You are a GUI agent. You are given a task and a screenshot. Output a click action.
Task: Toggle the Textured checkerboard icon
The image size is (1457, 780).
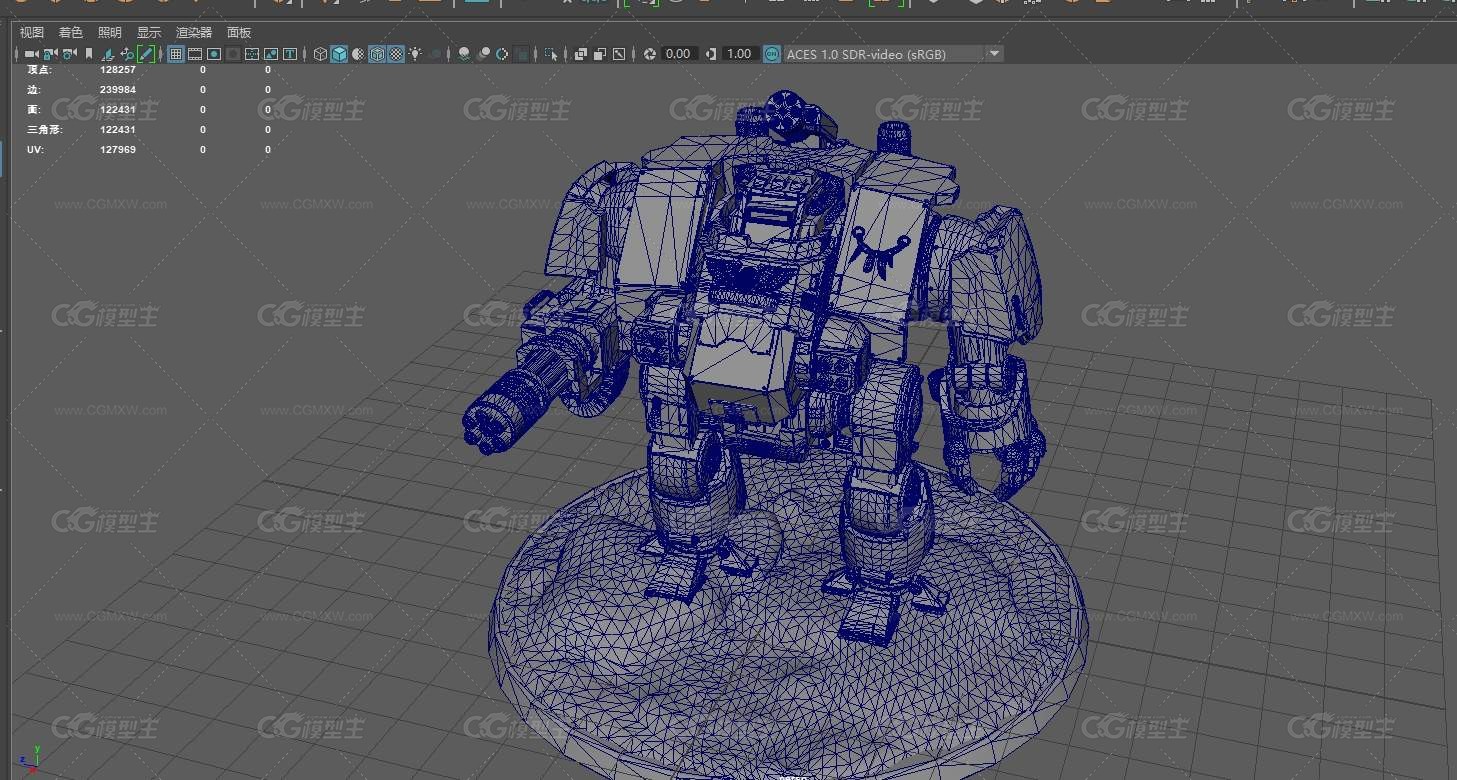[x=396, y=54]
